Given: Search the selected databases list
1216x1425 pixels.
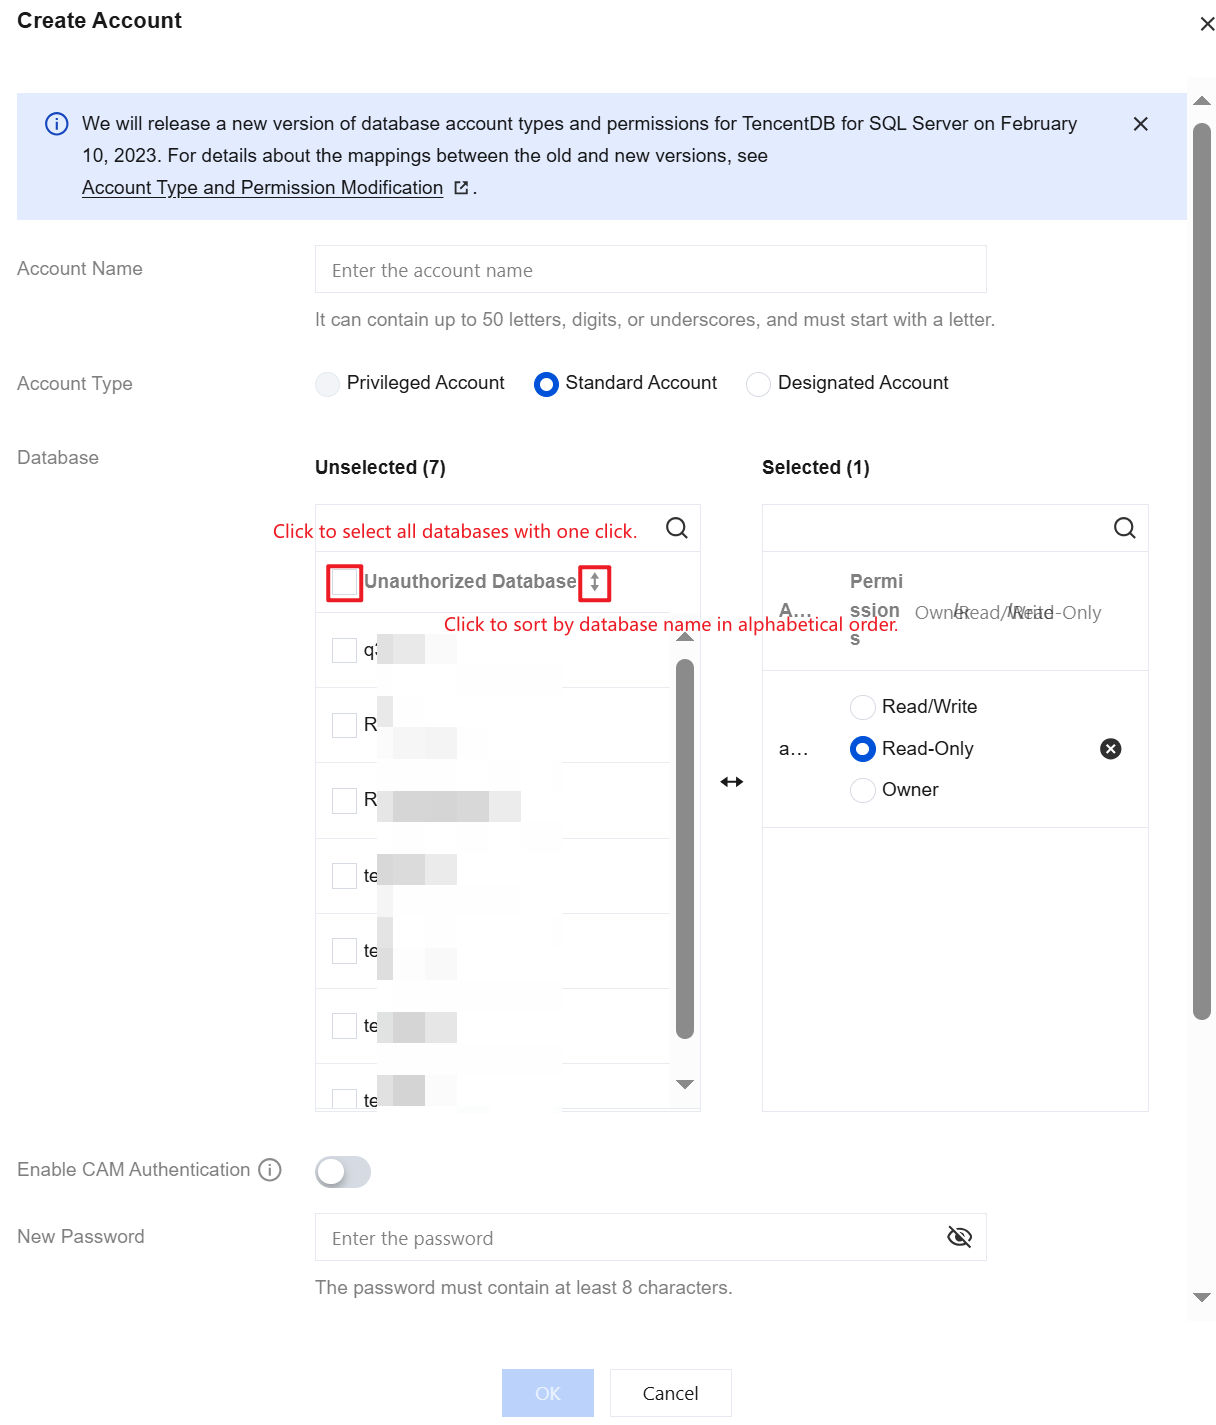Looking at the screenshot, I should pyautogui.click(x=1124, y=528).
